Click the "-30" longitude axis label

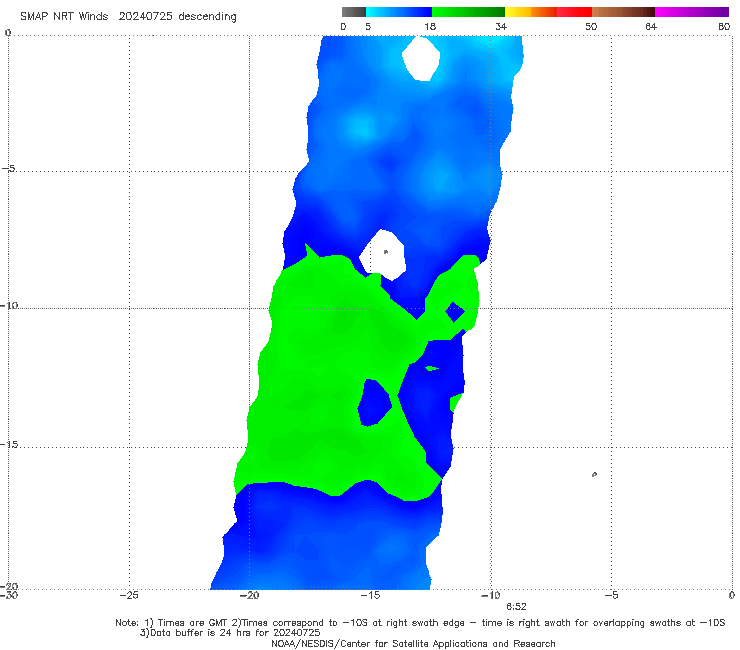click(x=9, y=595)
